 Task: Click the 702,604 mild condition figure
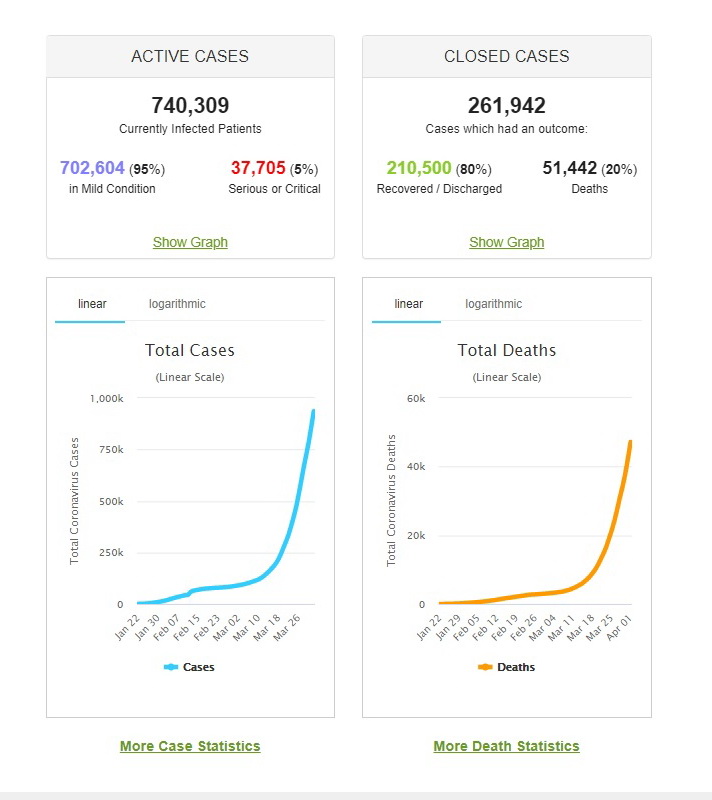click(92, 168)
